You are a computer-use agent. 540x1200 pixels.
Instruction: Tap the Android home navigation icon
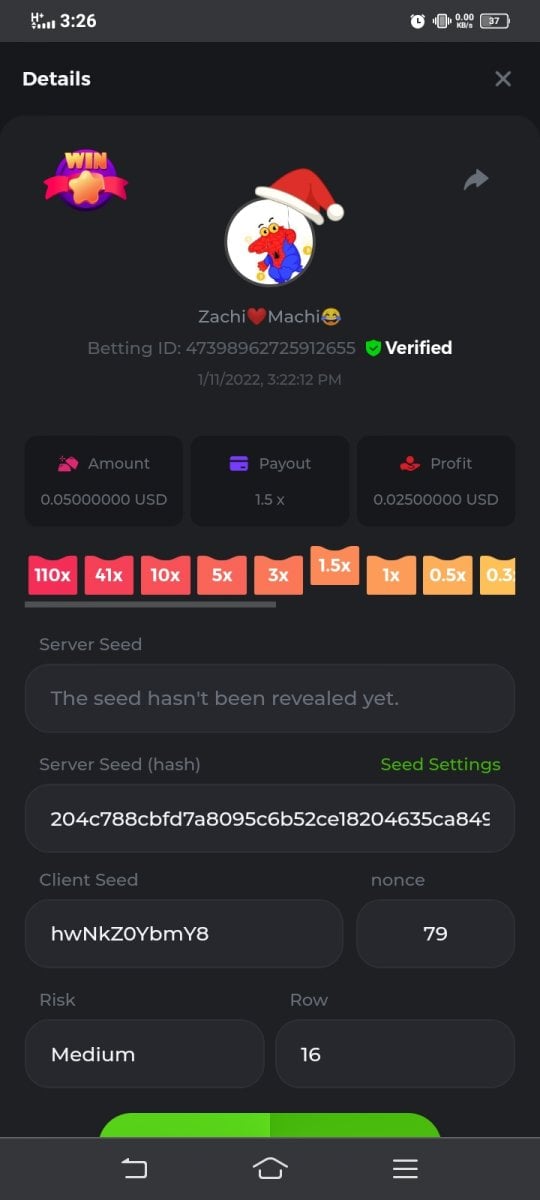pos(270,1168)
